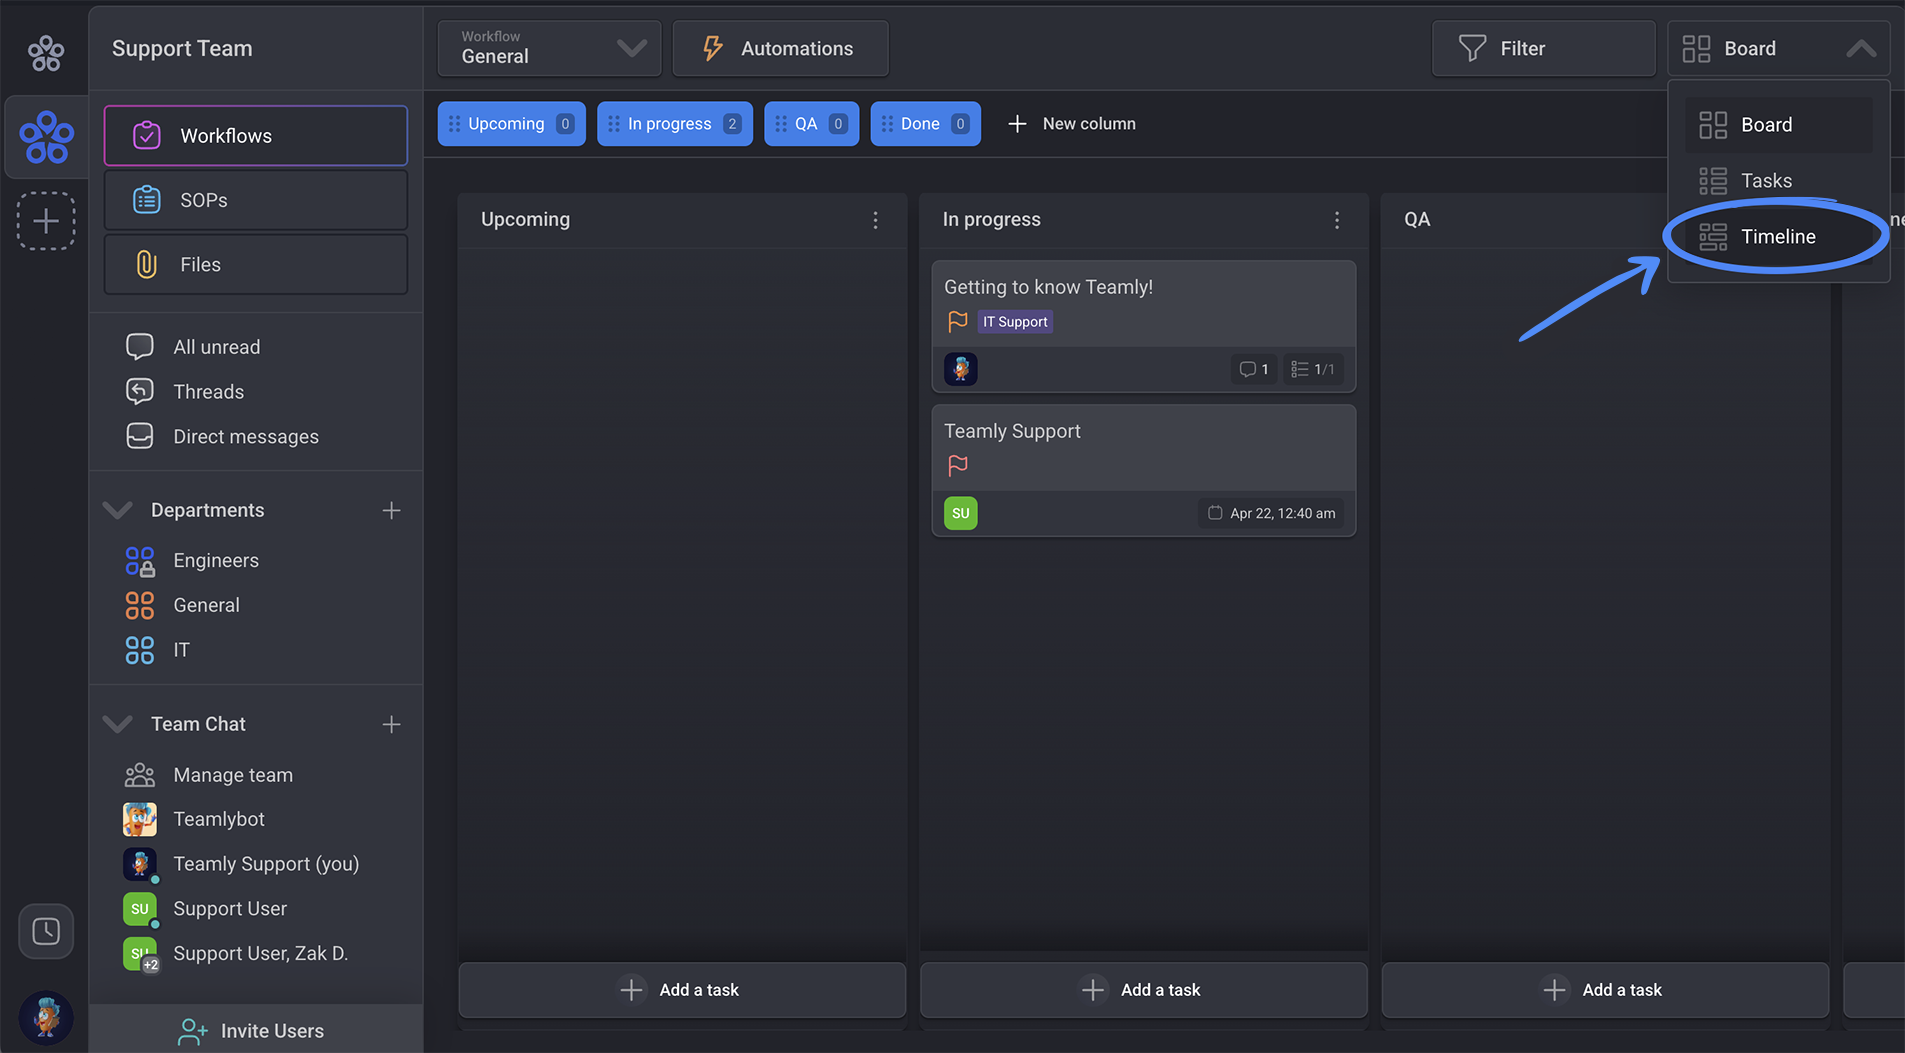Click the QA column chip
This screenshot has height=1053, width=1905.
pyautogui.click(x=811, y=124)
